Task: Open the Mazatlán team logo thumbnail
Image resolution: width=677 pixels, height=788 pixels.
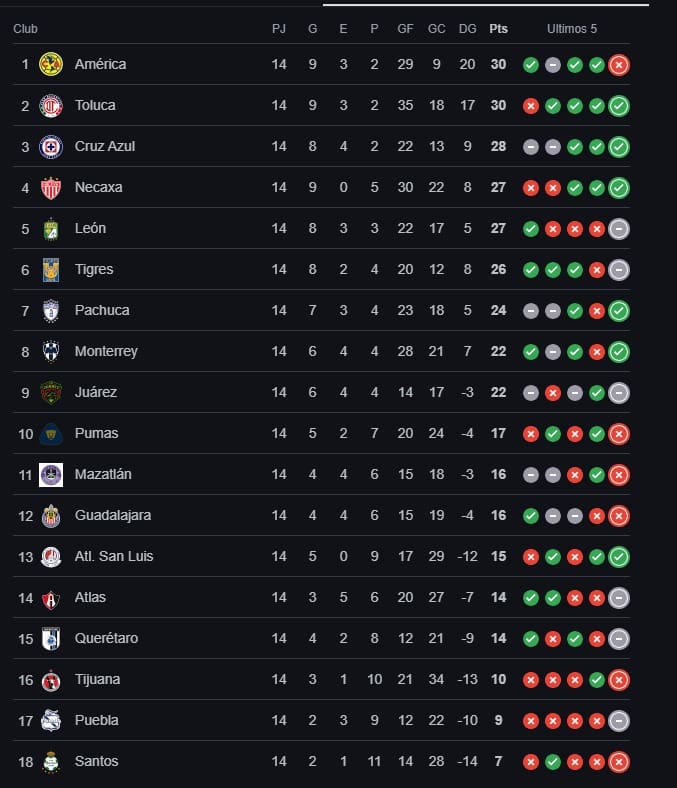Action: tap(51, 475)
